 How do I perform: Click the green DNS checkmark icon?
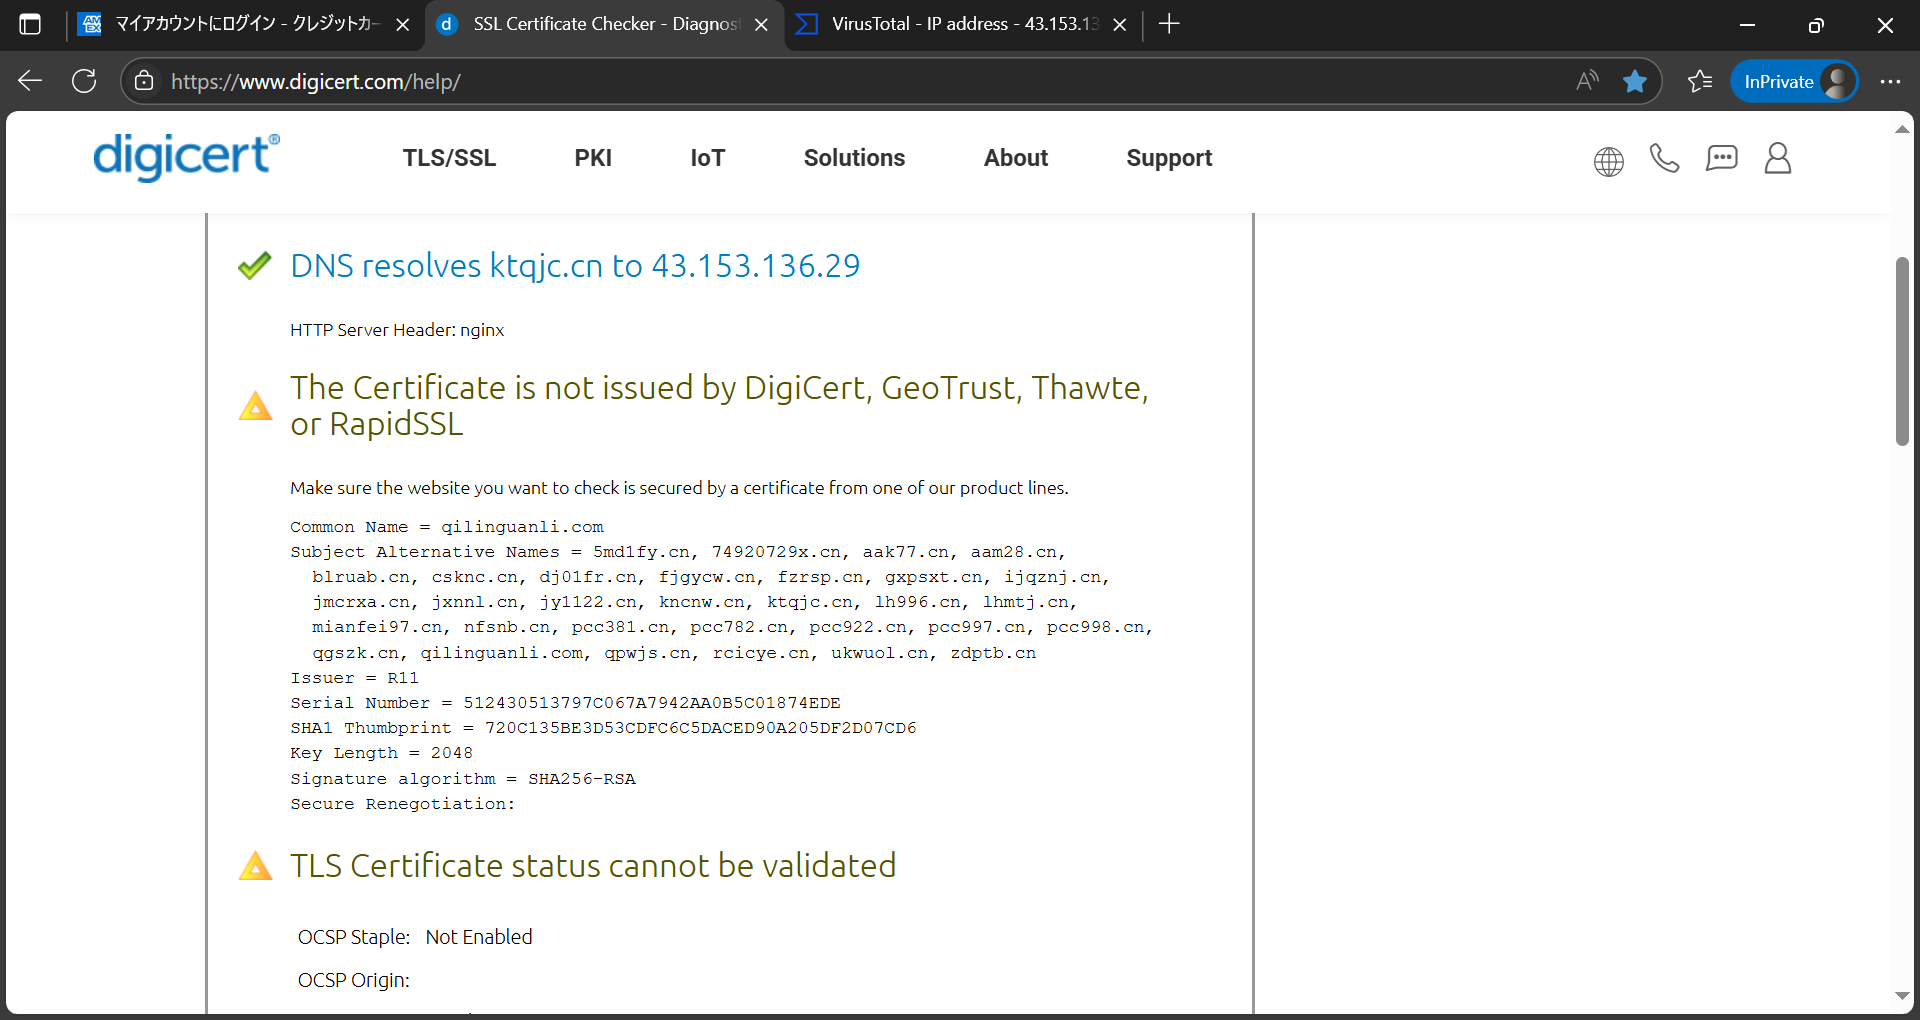[x=254, y=265]
